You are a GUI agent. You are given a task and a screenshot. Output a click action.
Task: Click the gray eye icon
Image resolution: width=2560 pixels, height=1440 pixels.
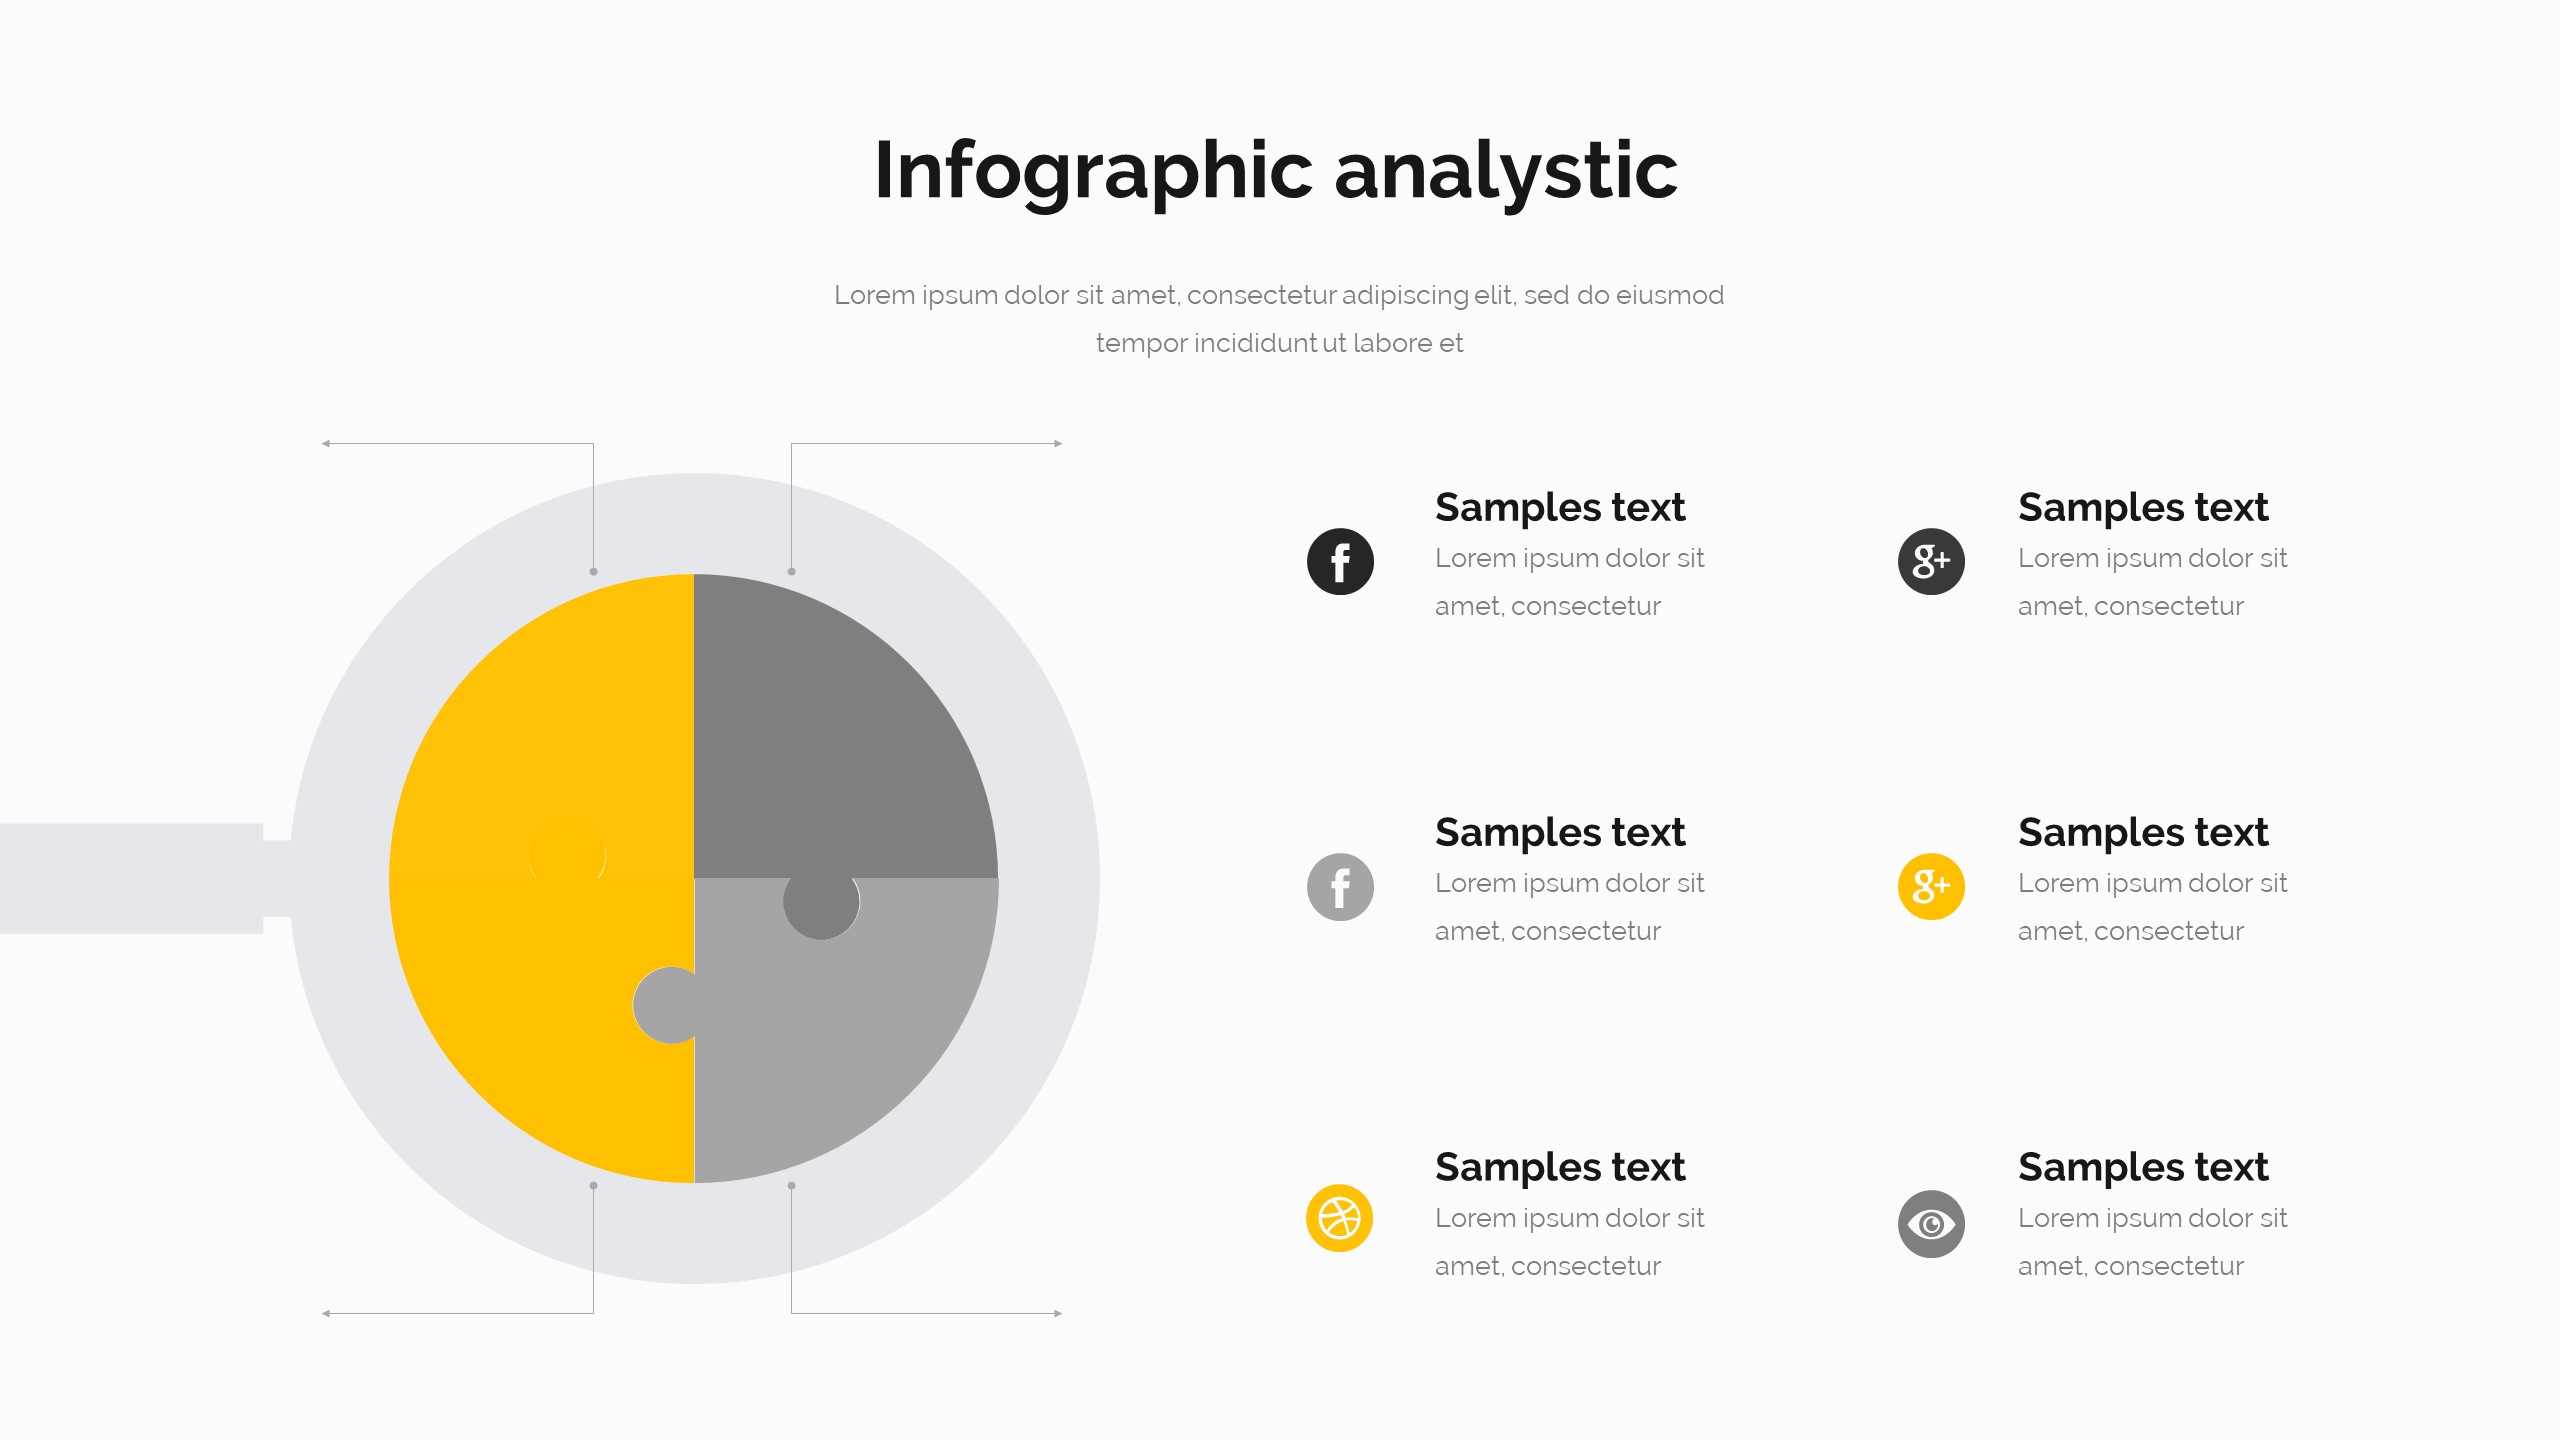(x=1931, y=1224)
